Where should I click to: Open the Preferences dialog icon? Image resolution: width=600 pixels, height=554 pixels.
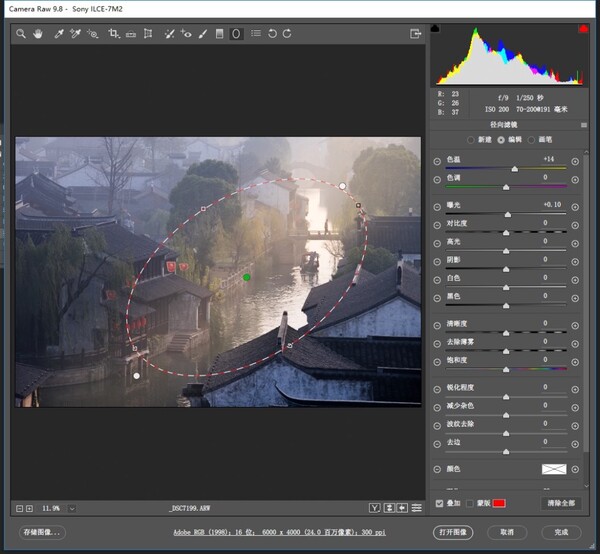coord(256,34)
